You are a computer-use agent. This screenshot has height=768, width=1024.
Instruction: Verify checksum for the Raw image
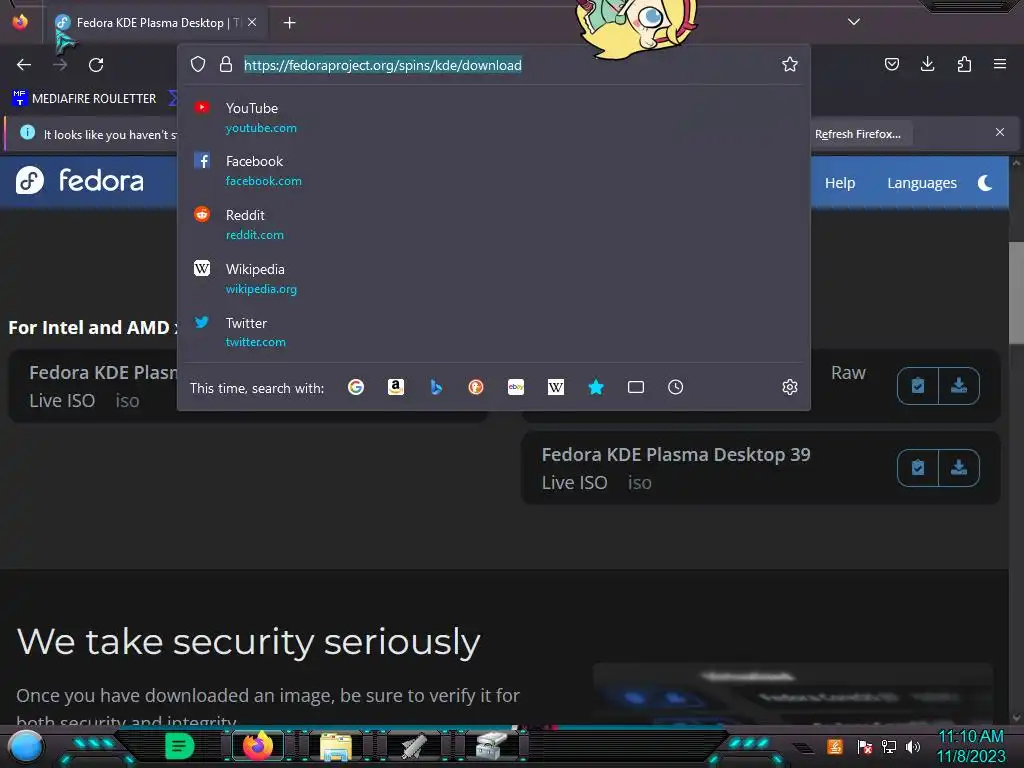click(918, 386)
